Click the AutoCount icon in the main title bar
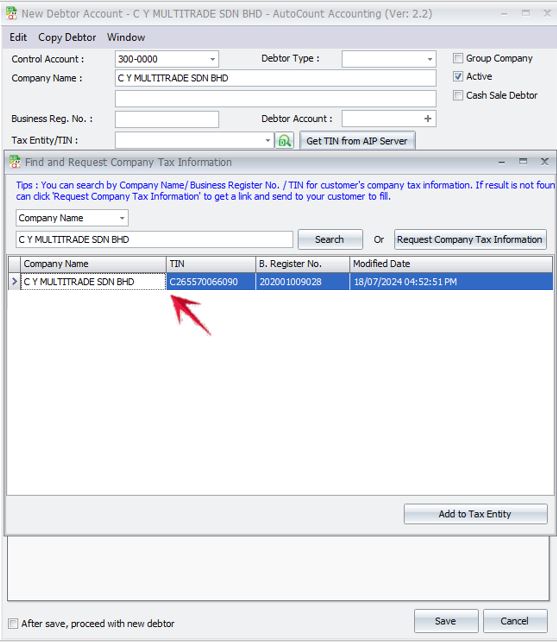 (11, 13)
